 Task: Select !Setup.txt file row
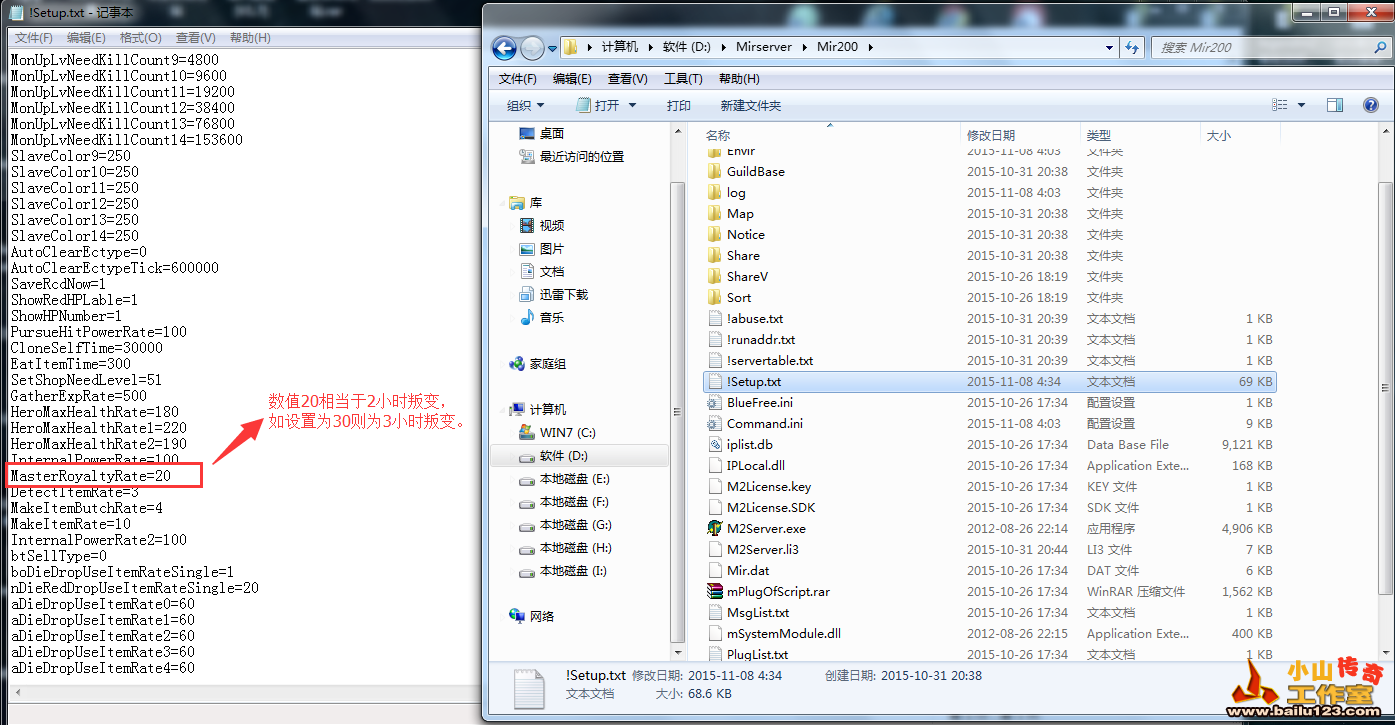tap(989, 381)
